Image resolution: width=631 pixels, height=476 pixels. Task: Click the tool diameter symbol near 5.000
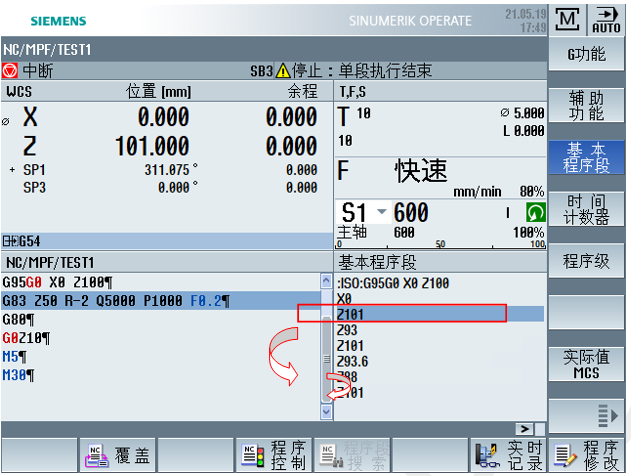(x=505, y=113)
